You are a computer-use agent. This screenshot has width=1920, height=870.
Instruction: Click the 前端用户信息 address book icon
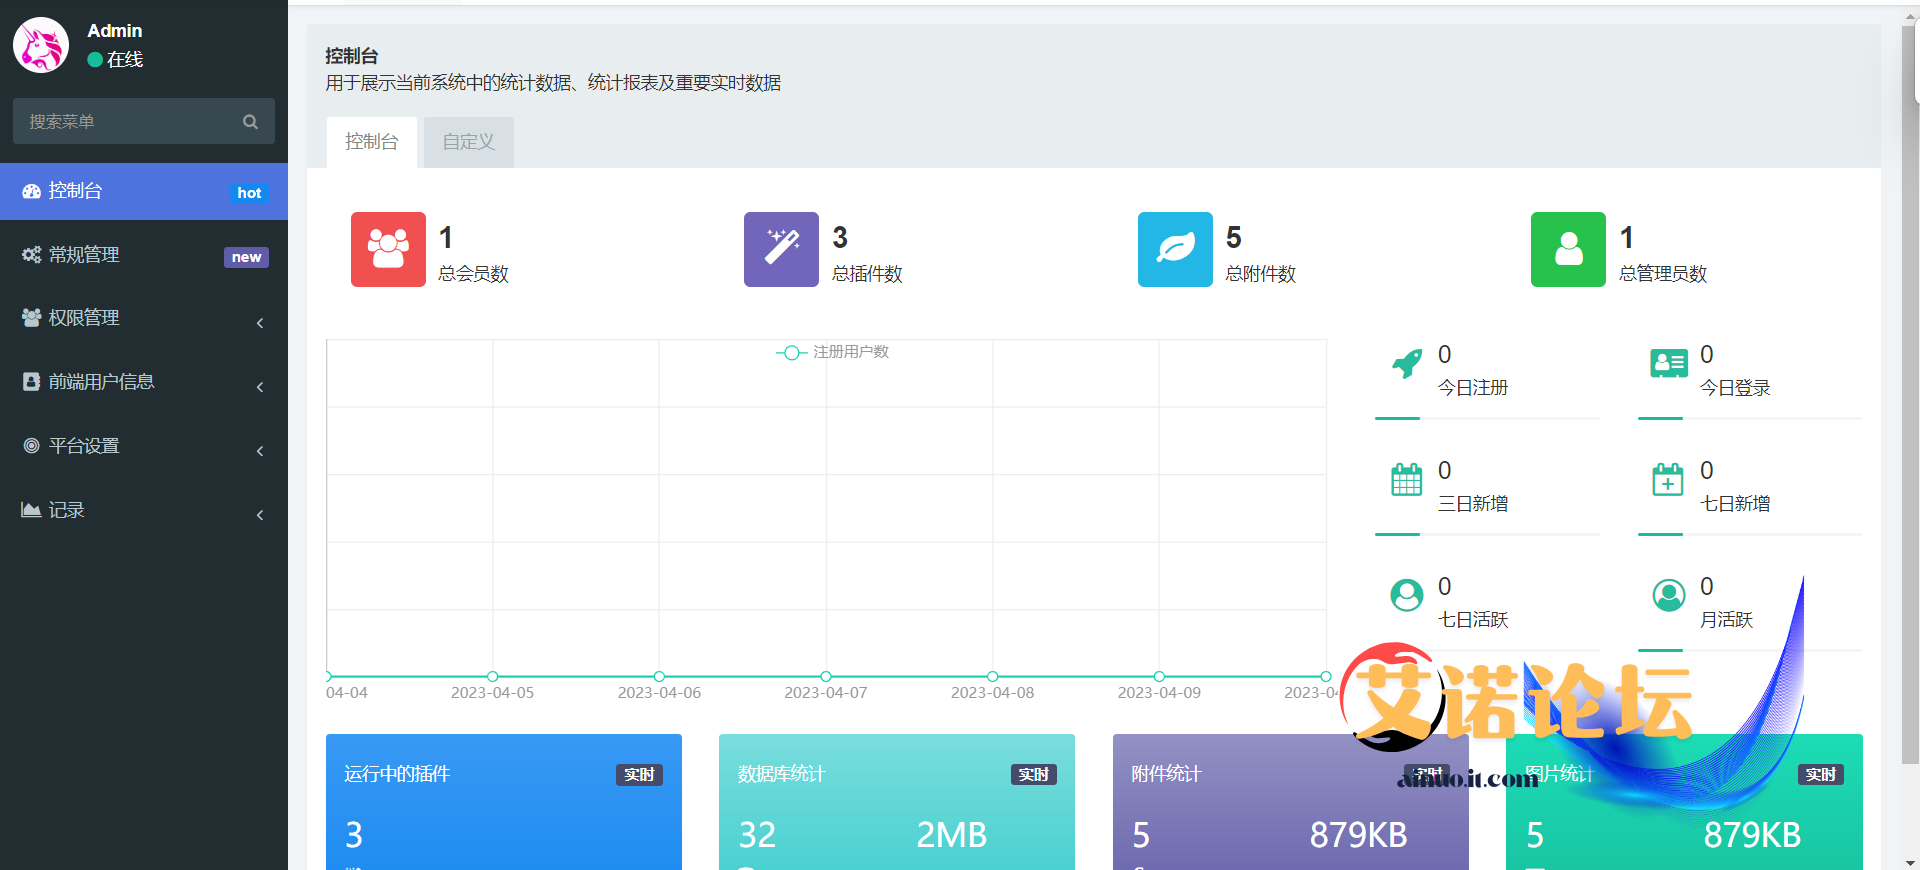pyautogui.click(x=32, y=381)
